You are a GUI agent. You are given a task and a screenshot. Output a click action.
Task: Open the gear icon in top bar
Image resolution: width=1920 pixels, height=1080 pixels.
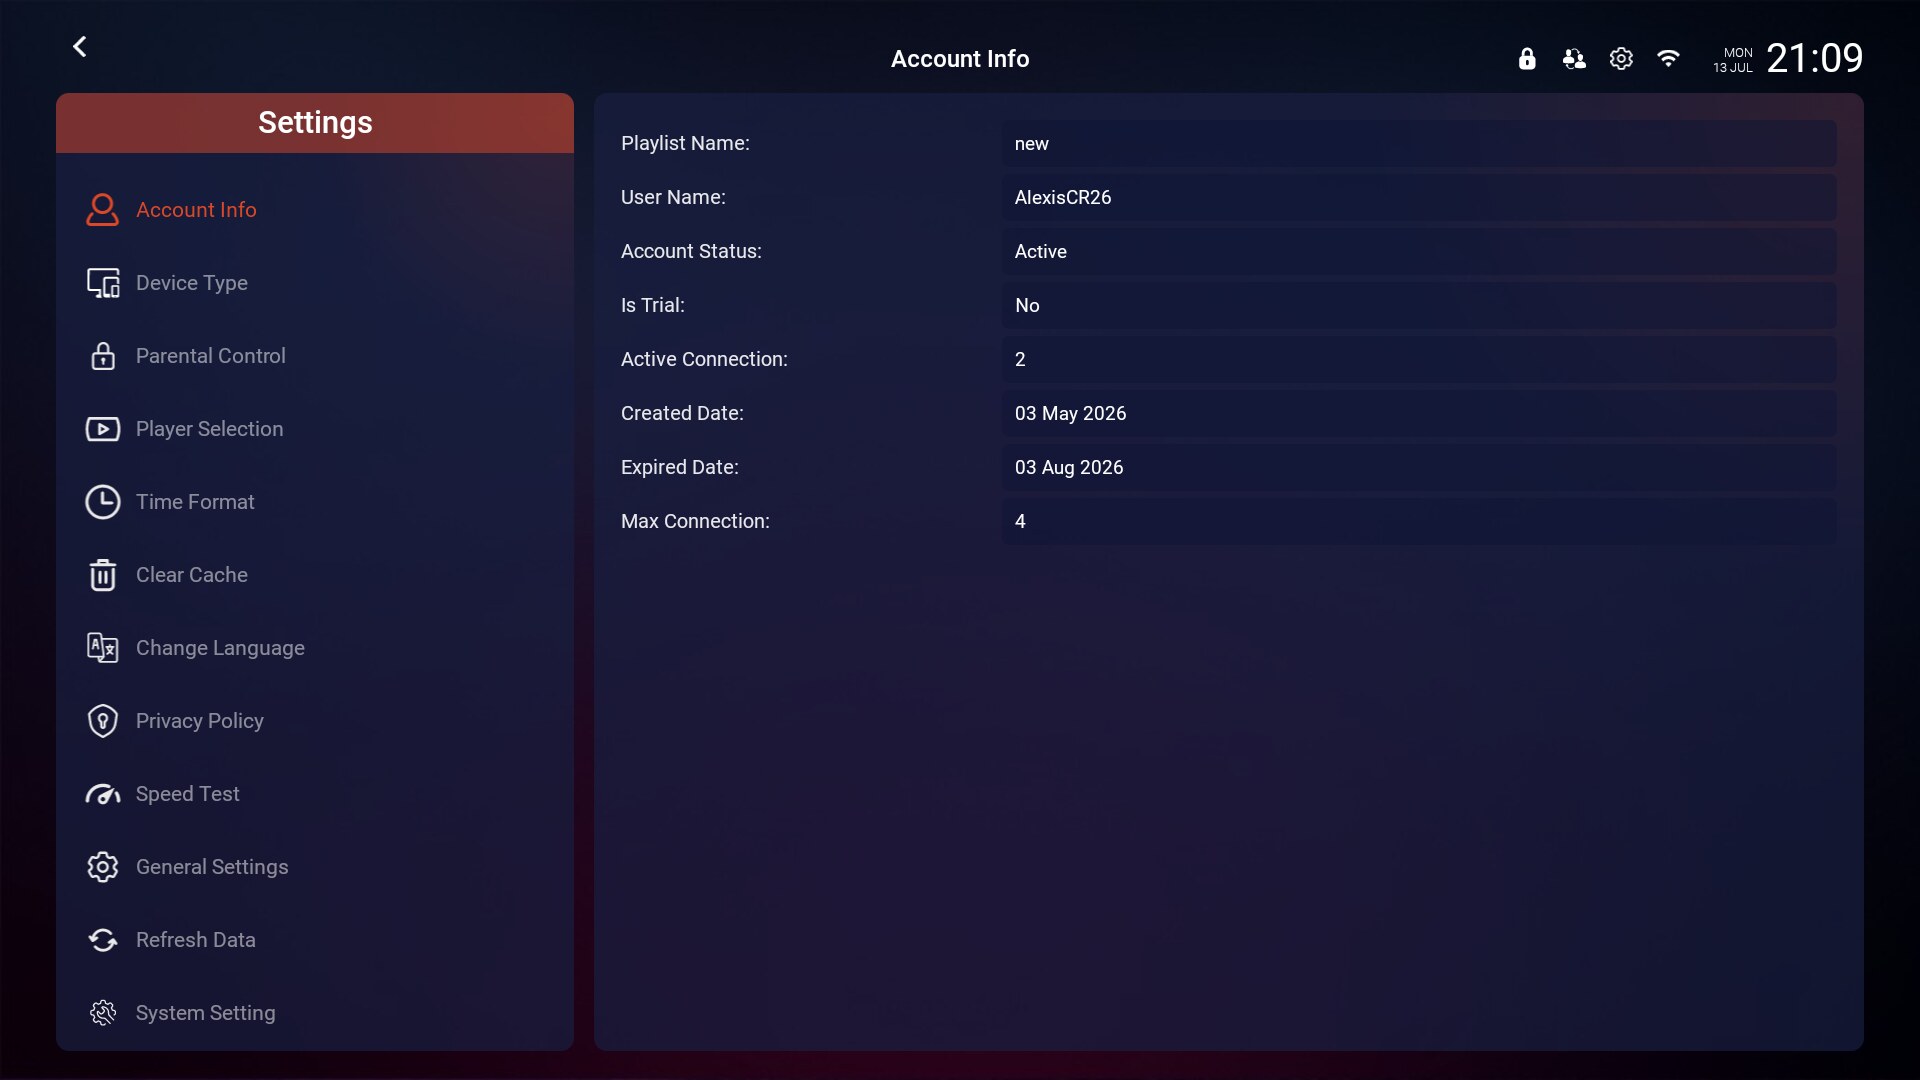1621,59
